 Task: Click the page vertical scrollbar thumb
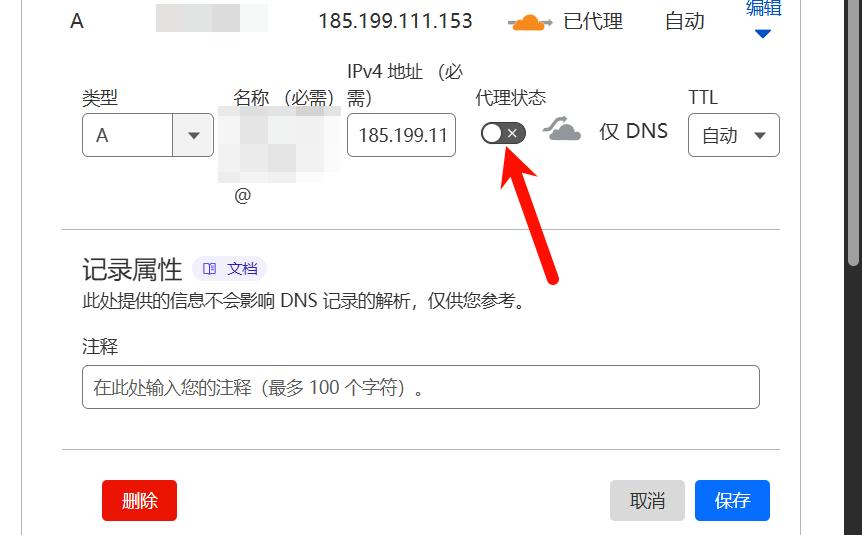(x=853, y=132)
